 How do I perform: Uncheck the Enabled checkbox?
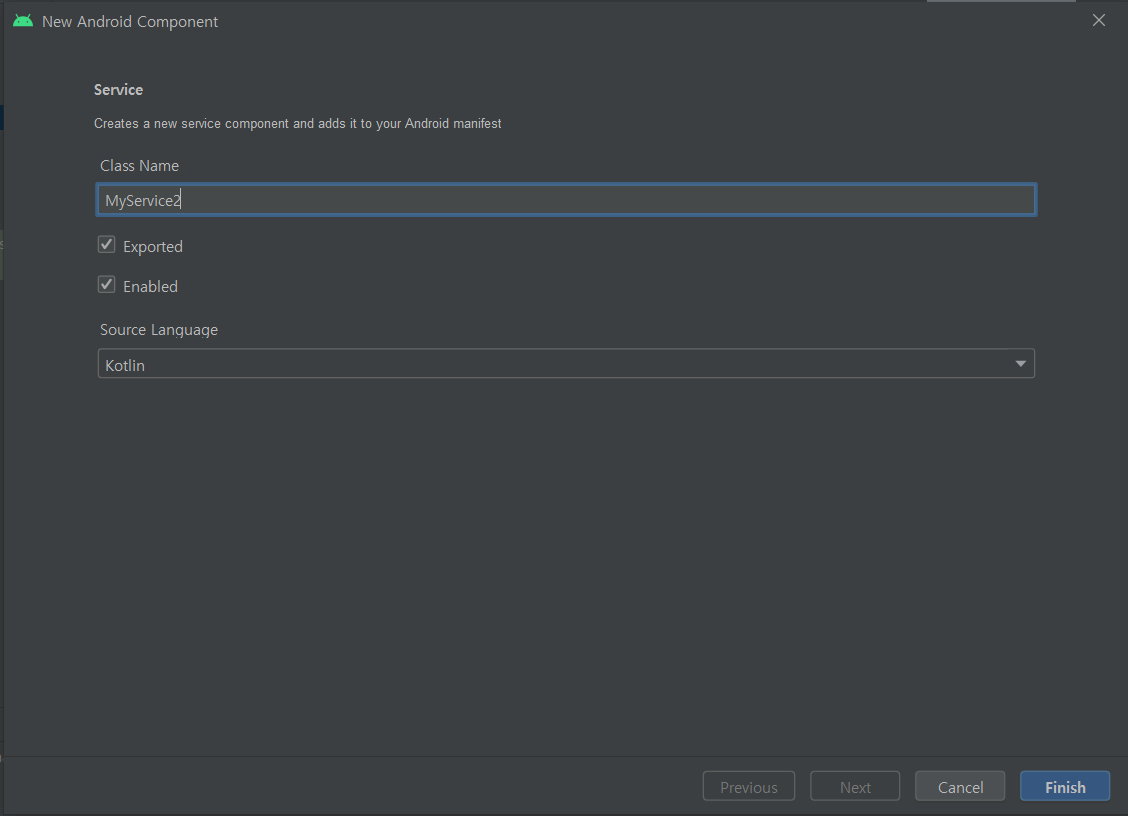(x=106, y=285)
